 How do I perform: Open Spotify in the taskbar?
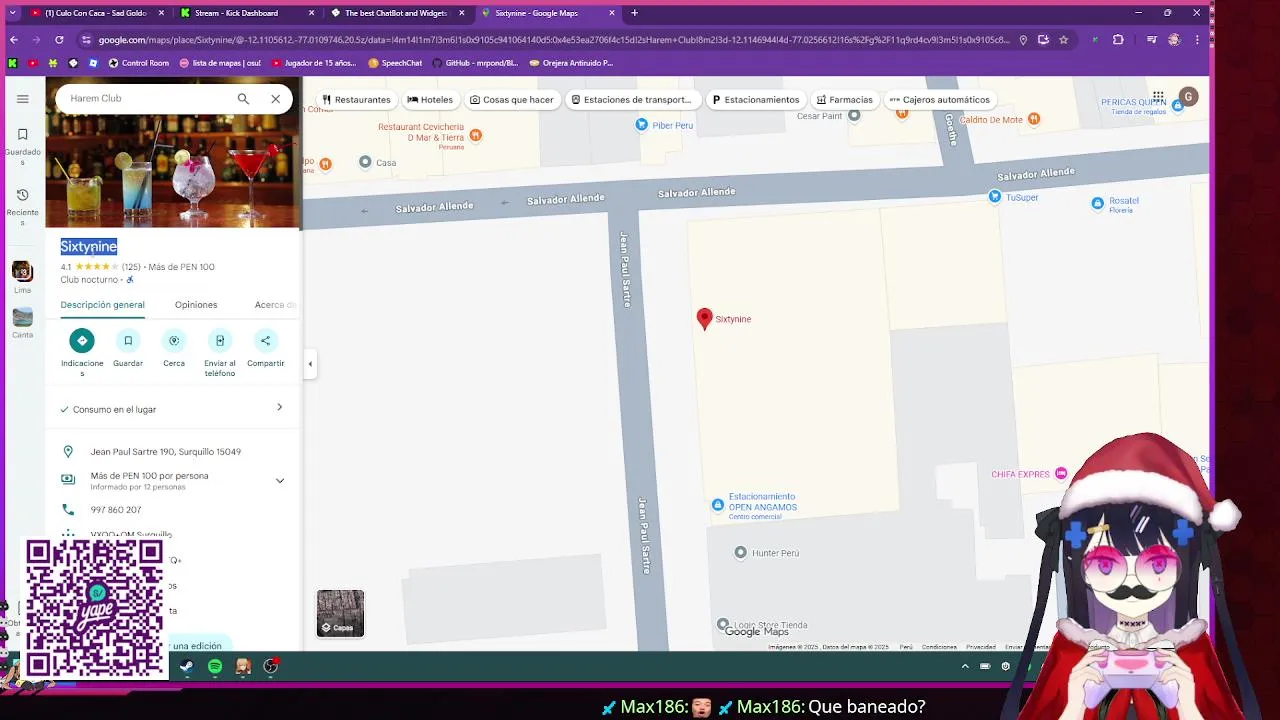tap(215, 666)
